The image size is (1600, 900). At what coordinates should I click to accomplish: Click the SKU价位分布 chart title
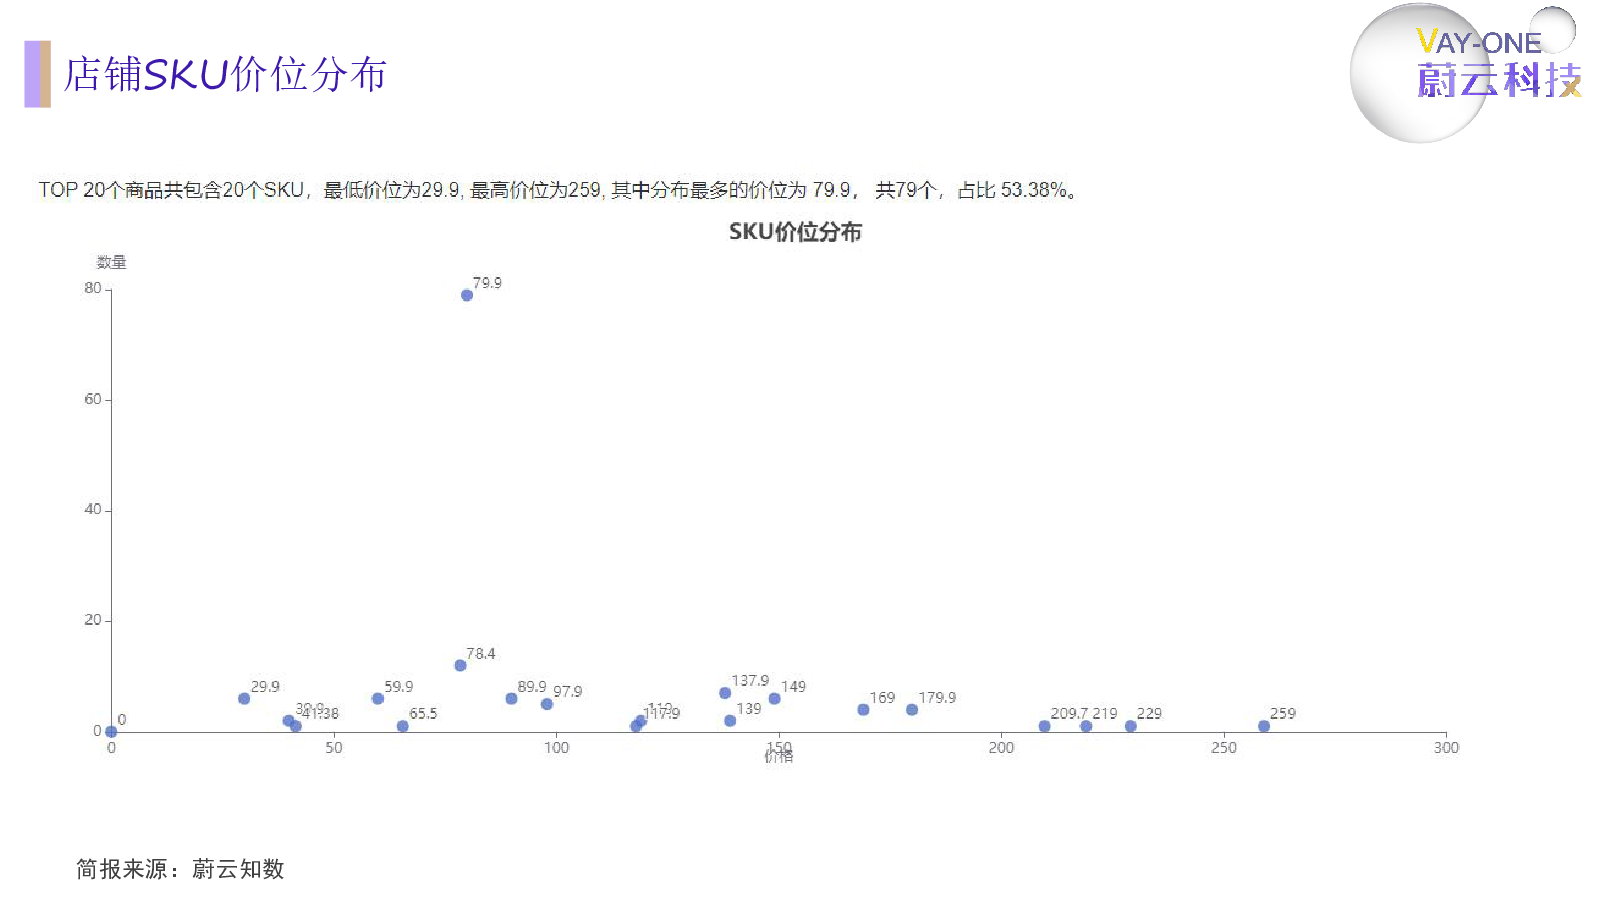tap(795, 232)
